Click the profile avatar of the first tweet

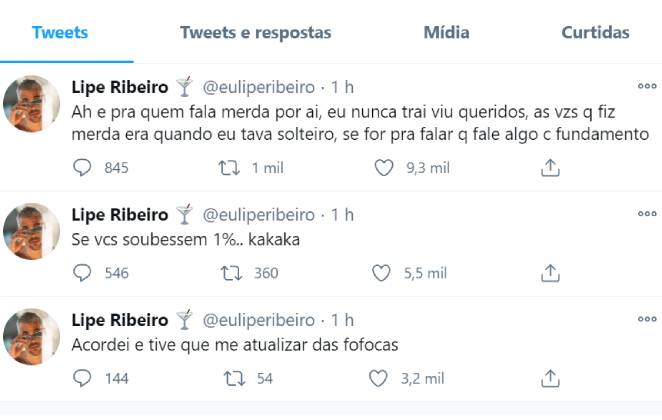click(32, 103)
